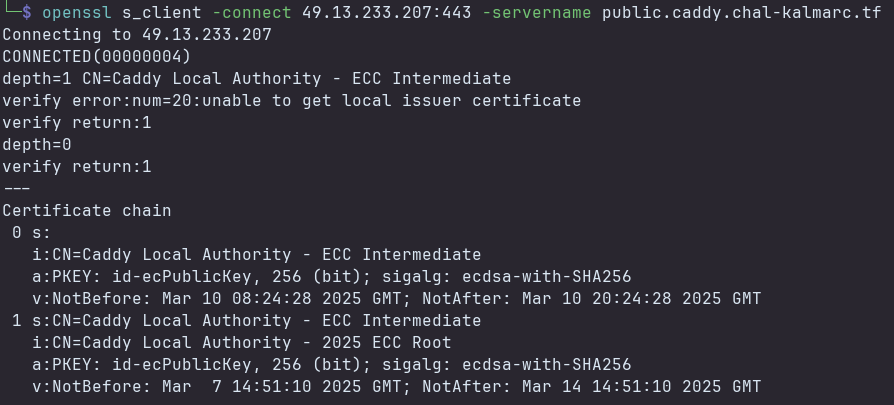Image resolution: width=894 pixels, height=405 pixels.
Task: Click the s_client subcommand text
Action: [161, 12]
